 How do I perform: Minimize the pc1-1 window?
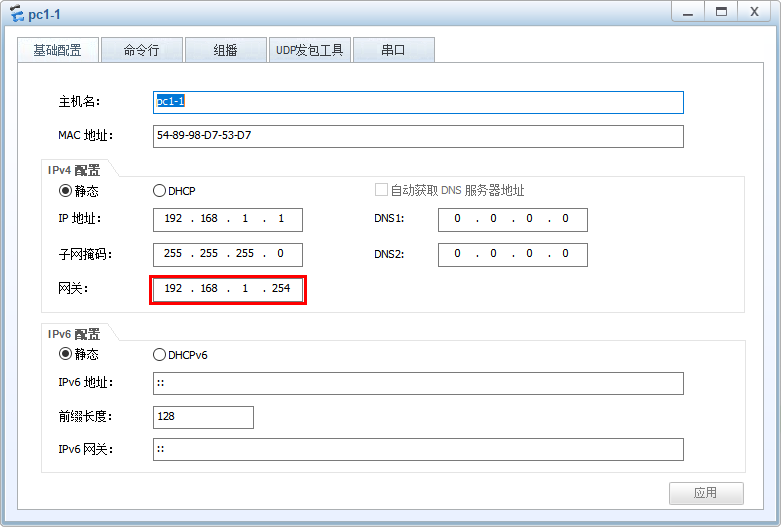[688, 12]
